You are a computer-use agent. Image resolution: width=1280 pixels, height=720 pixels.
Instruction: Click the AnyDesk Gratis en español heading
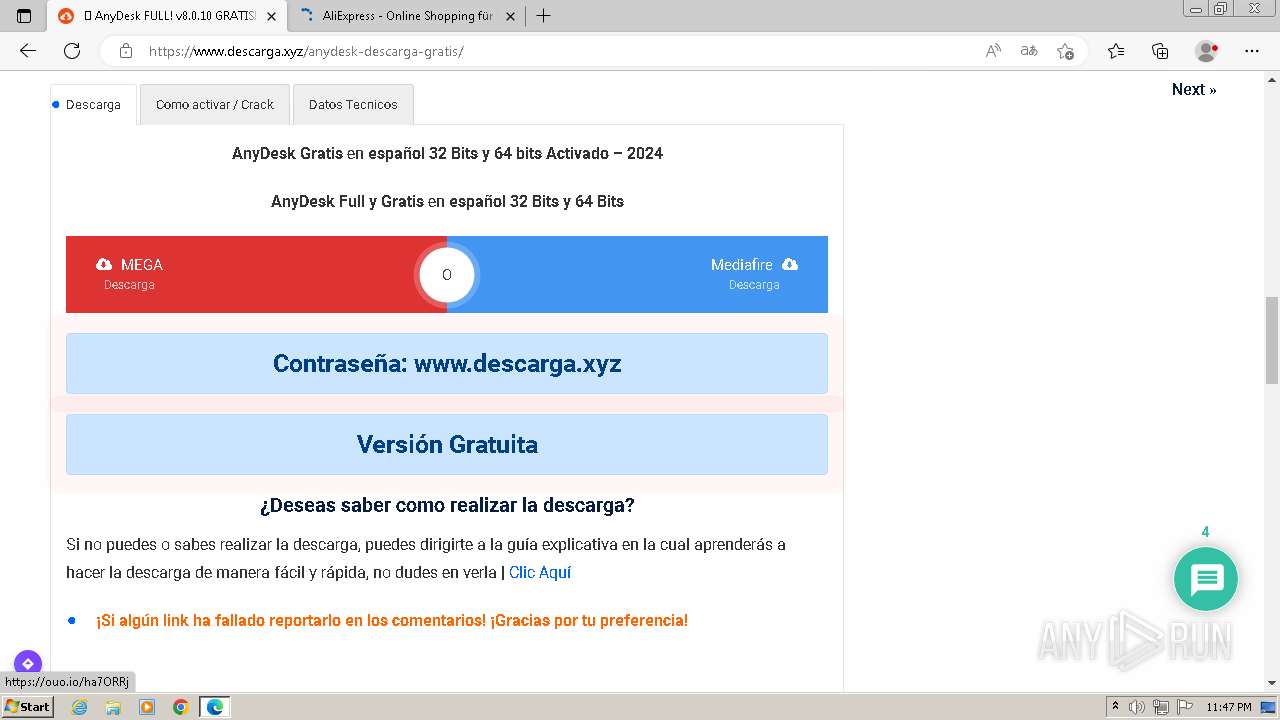coord(447,153)
